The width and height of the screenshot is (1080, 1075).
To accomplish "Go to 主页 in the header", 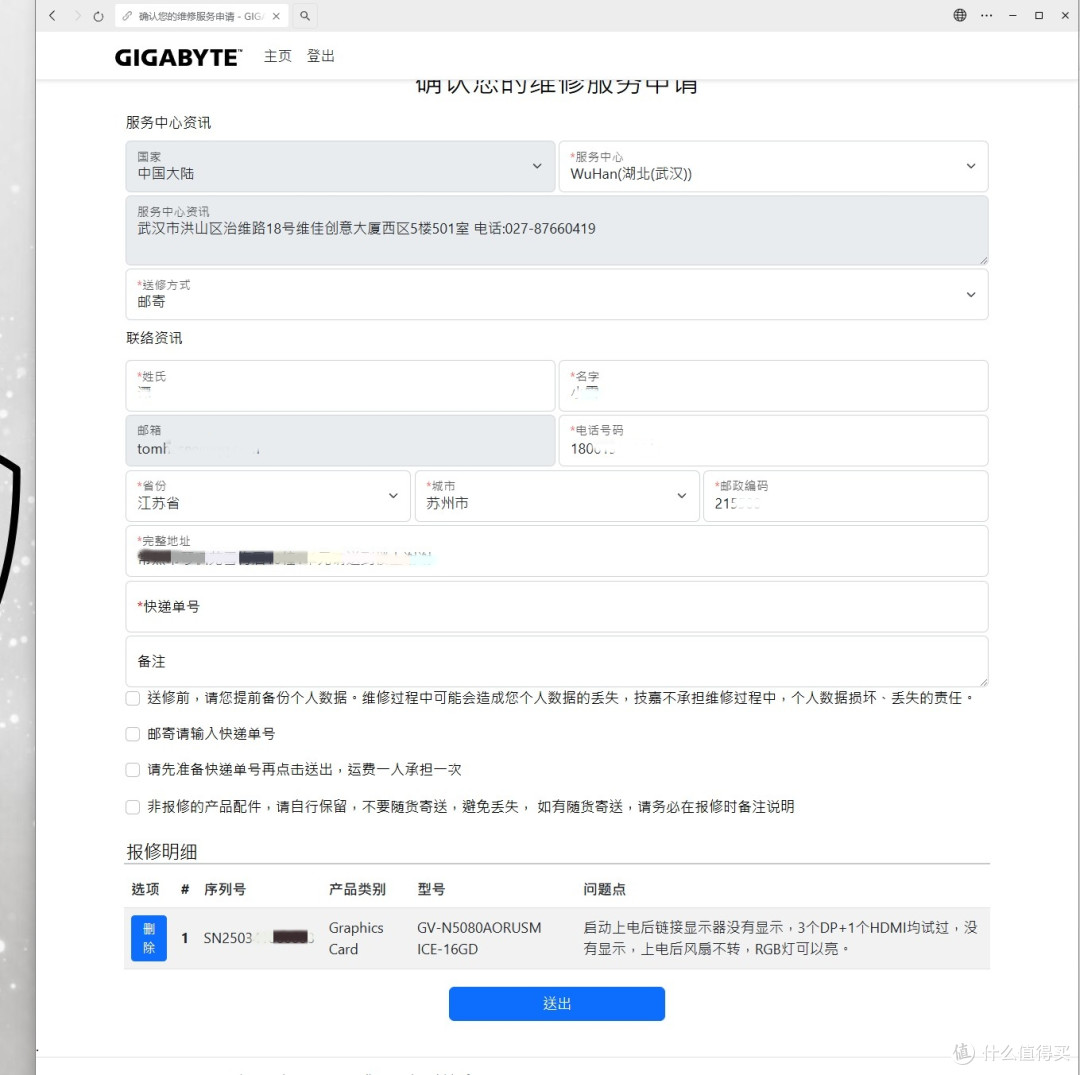I will 278,56.
